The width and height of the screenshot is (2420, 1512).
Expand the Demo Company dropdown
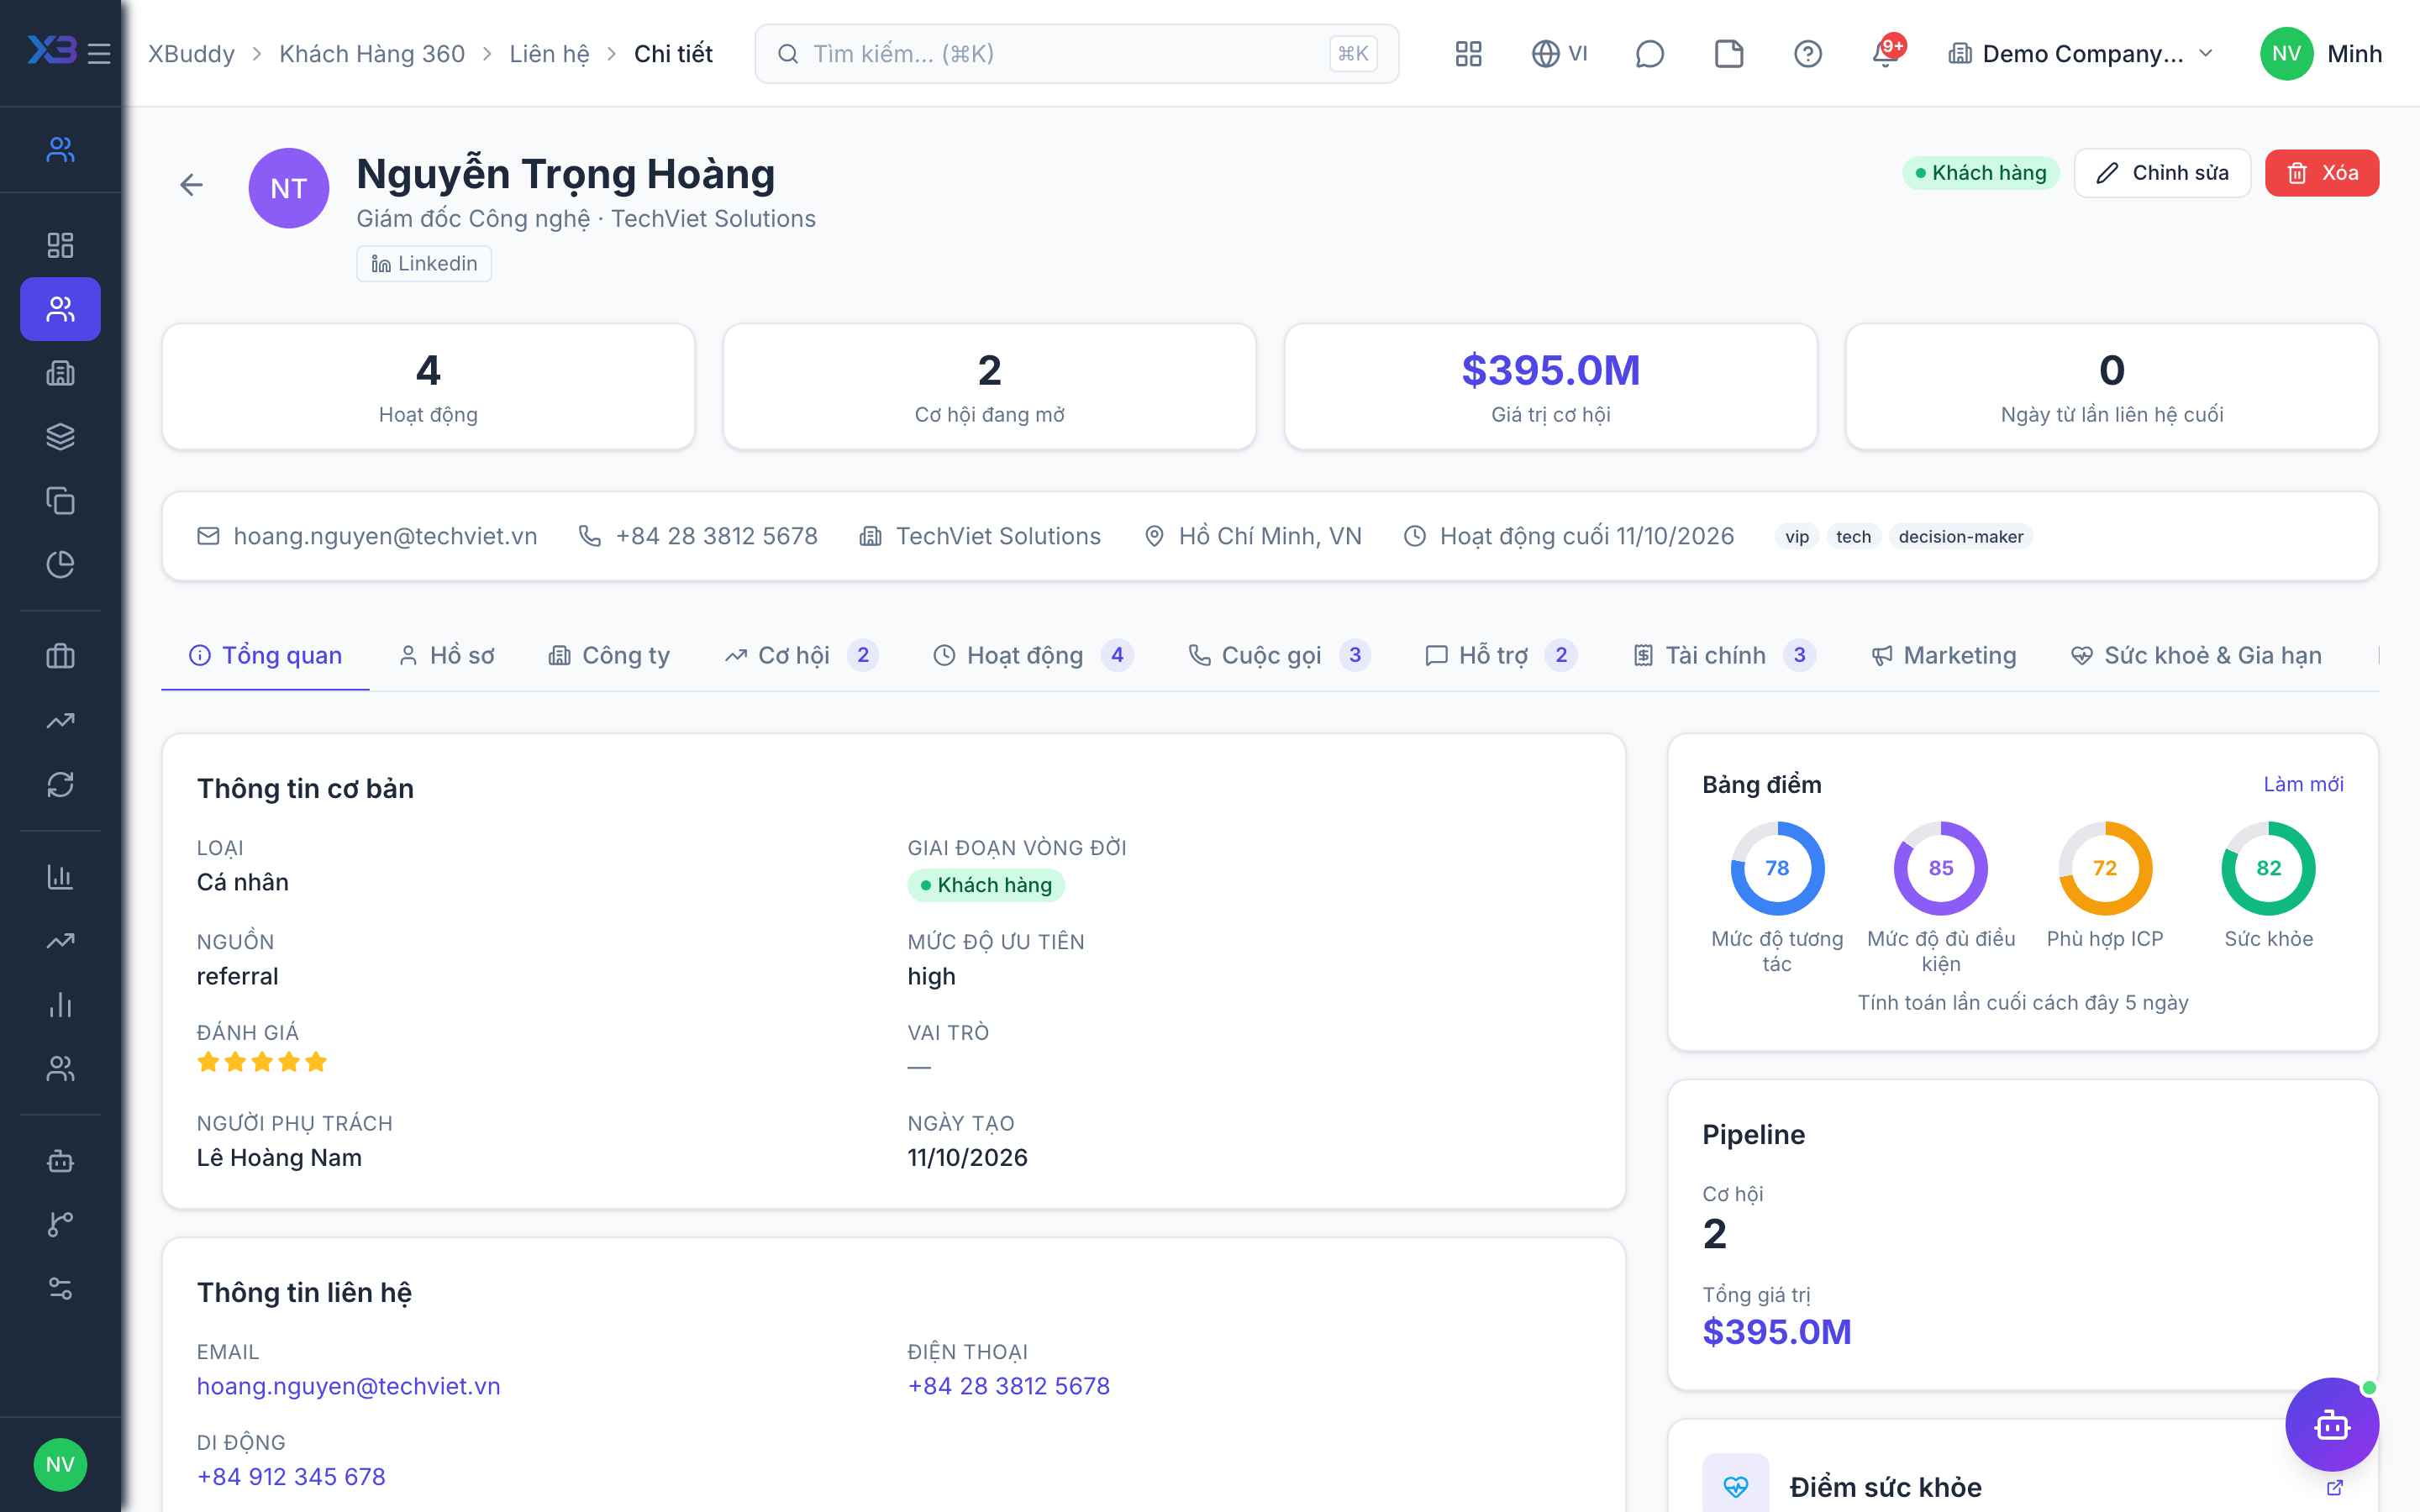click(x=2082, y=53)
